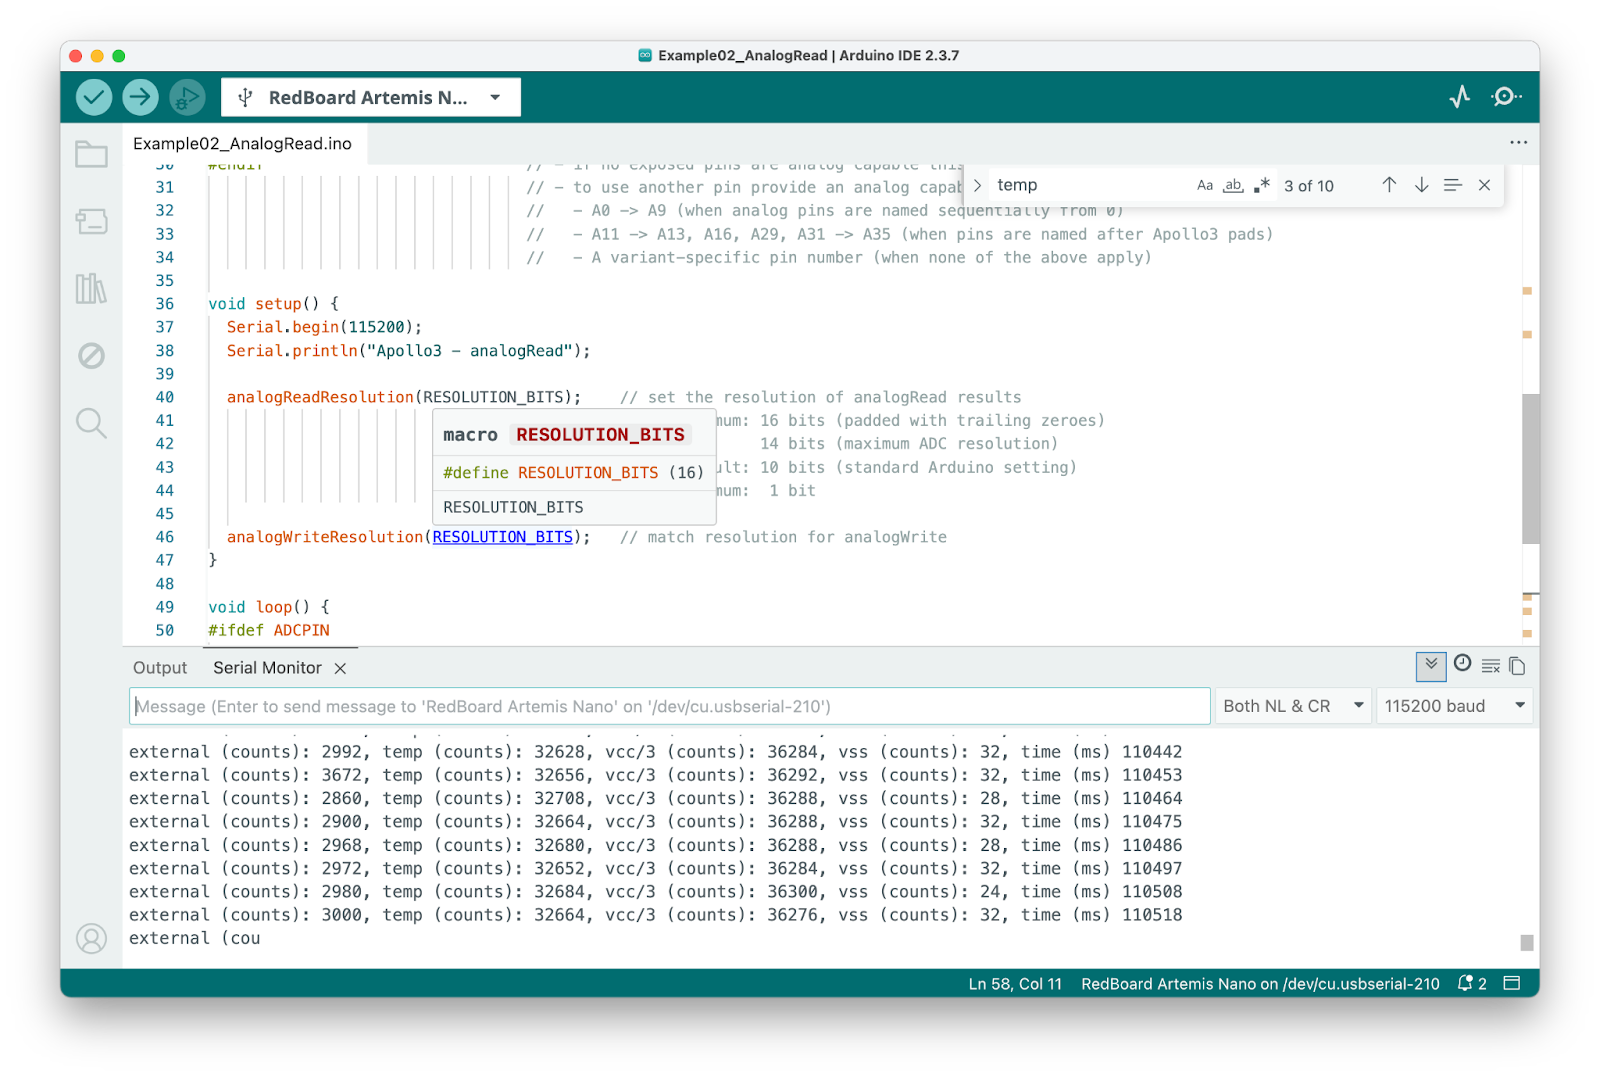Expand the Both NL & CR line ending dropdown
1600x1077 pixels.
(1292, 706)
